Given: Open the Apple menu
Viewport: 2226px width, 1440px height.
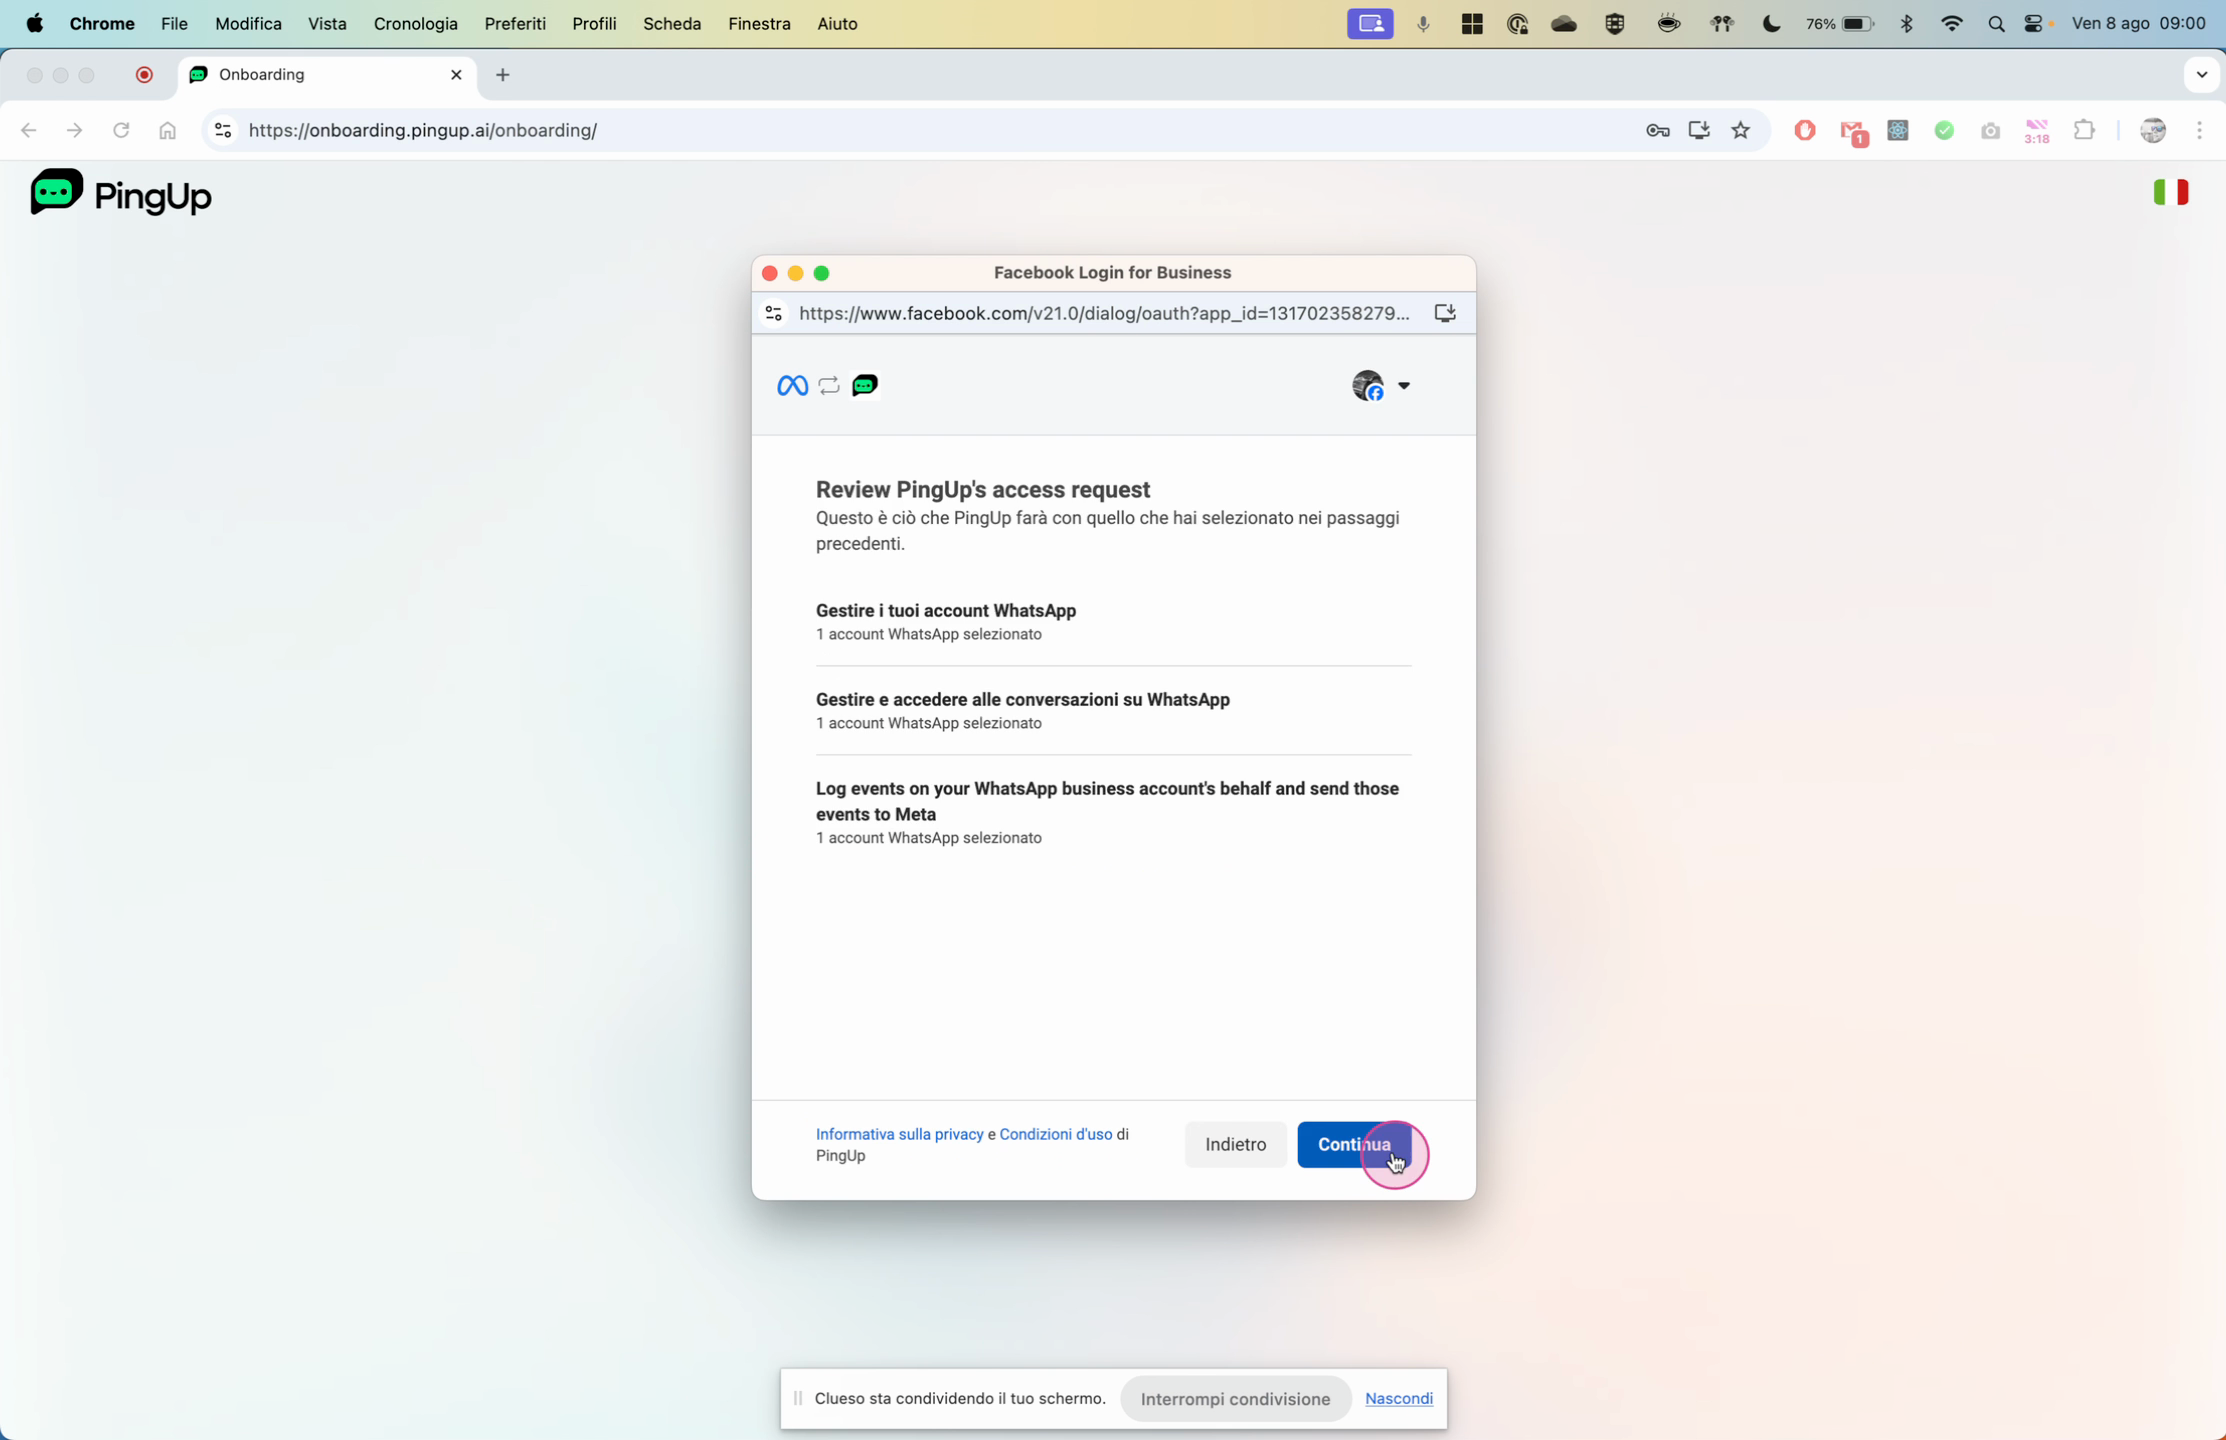Looking at the screenshot, I should [x=34, y=24].
